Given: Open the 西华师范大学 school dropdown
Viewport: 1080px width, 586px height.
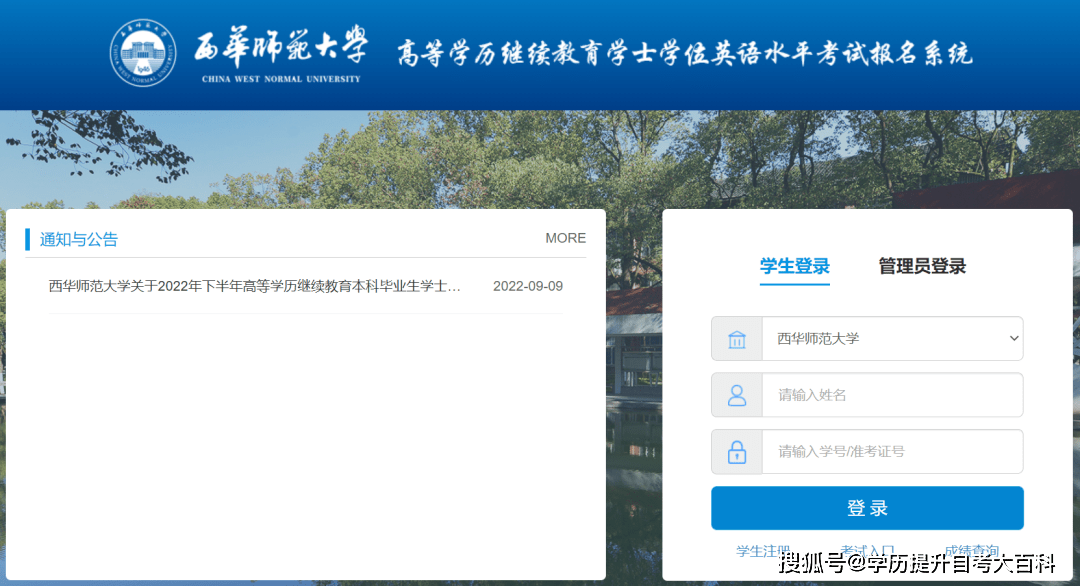Looking at the screenshot, I should [x=893, y=338].
